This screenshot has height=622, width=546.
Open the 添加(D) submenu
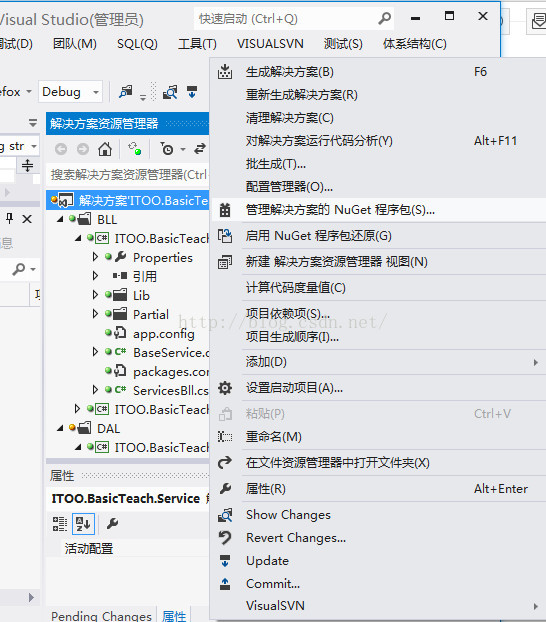[377, 362]
